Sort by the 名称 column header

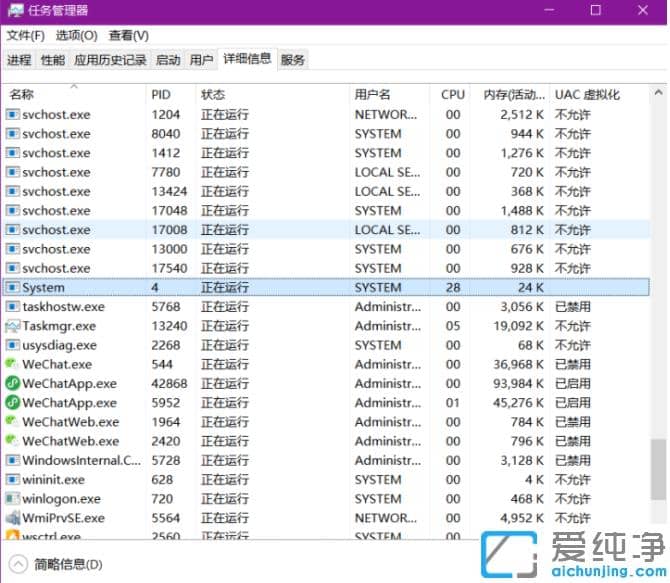(x=75, y=94)
